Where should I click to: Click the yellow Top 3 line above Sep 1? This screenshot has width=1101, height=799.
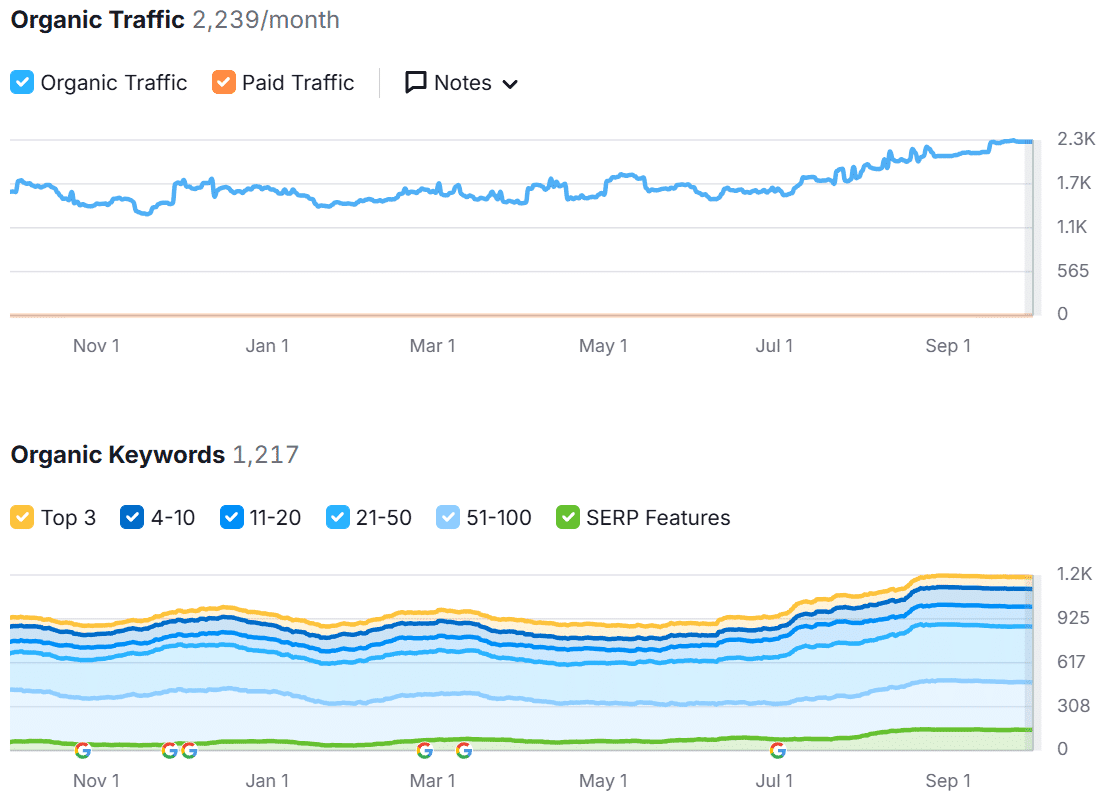click(x=948, y=576)
